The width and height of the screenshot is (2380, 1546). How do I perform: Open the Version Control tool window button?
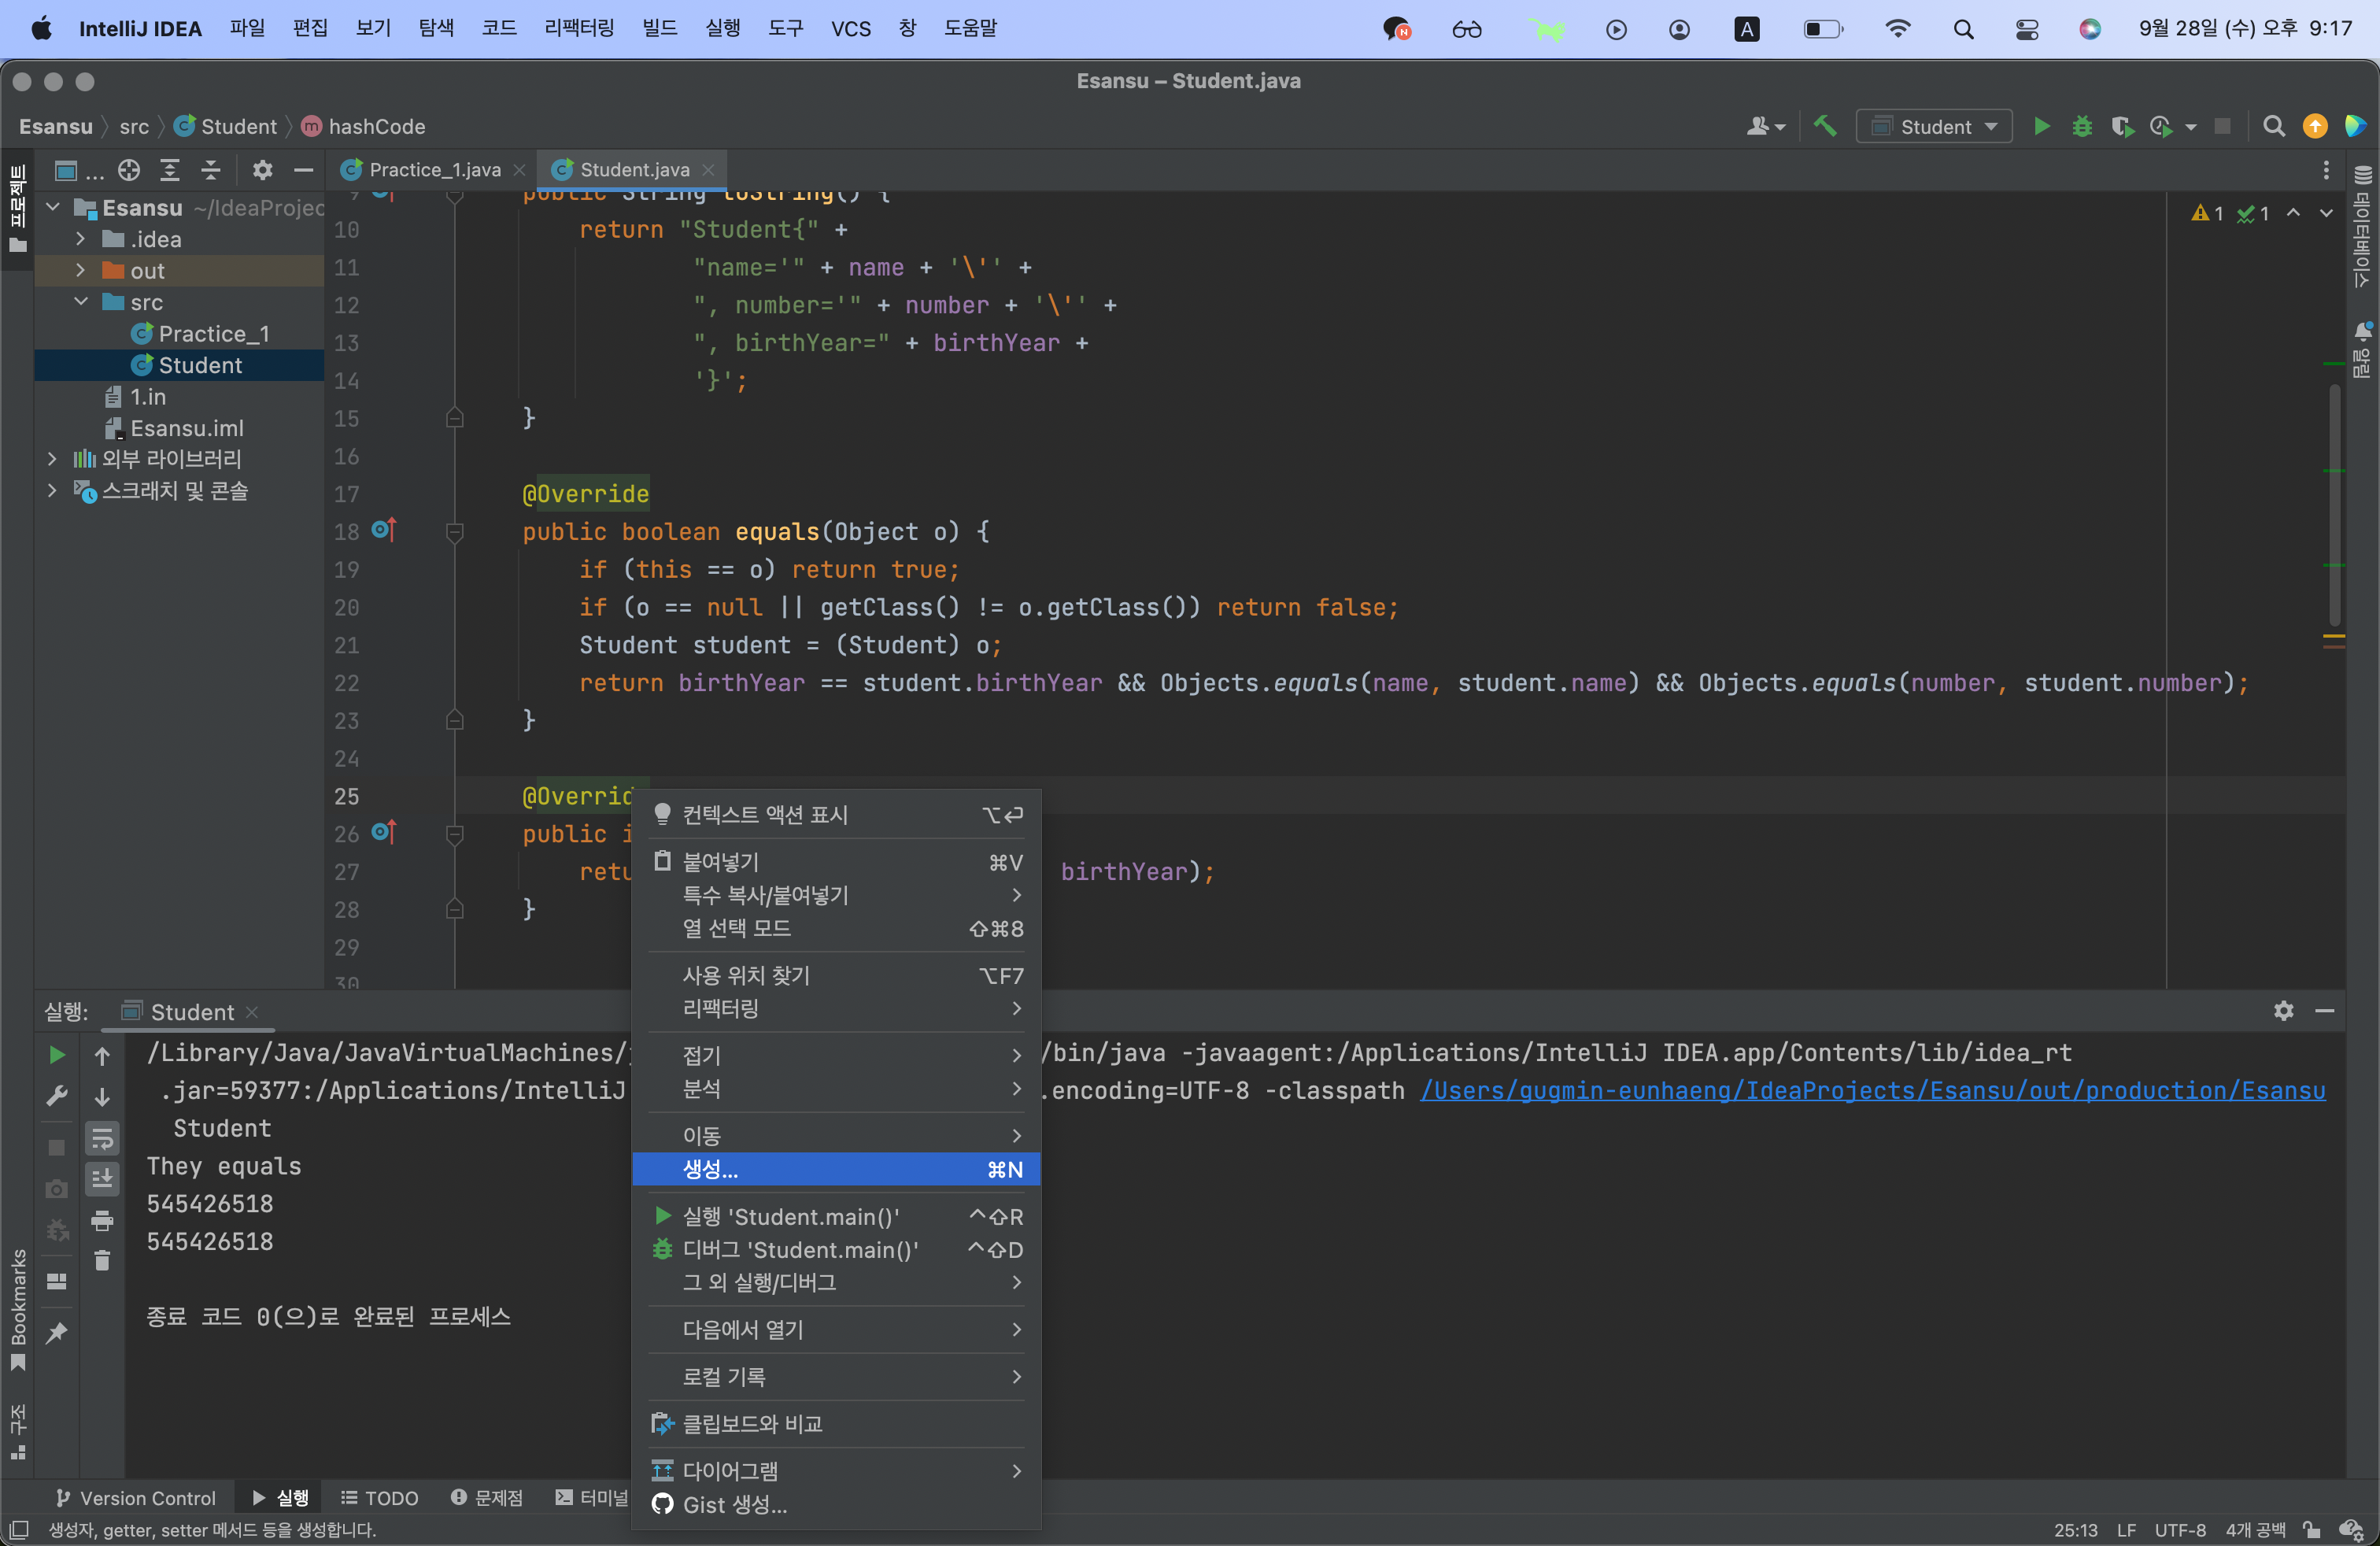pos(136,1497)
